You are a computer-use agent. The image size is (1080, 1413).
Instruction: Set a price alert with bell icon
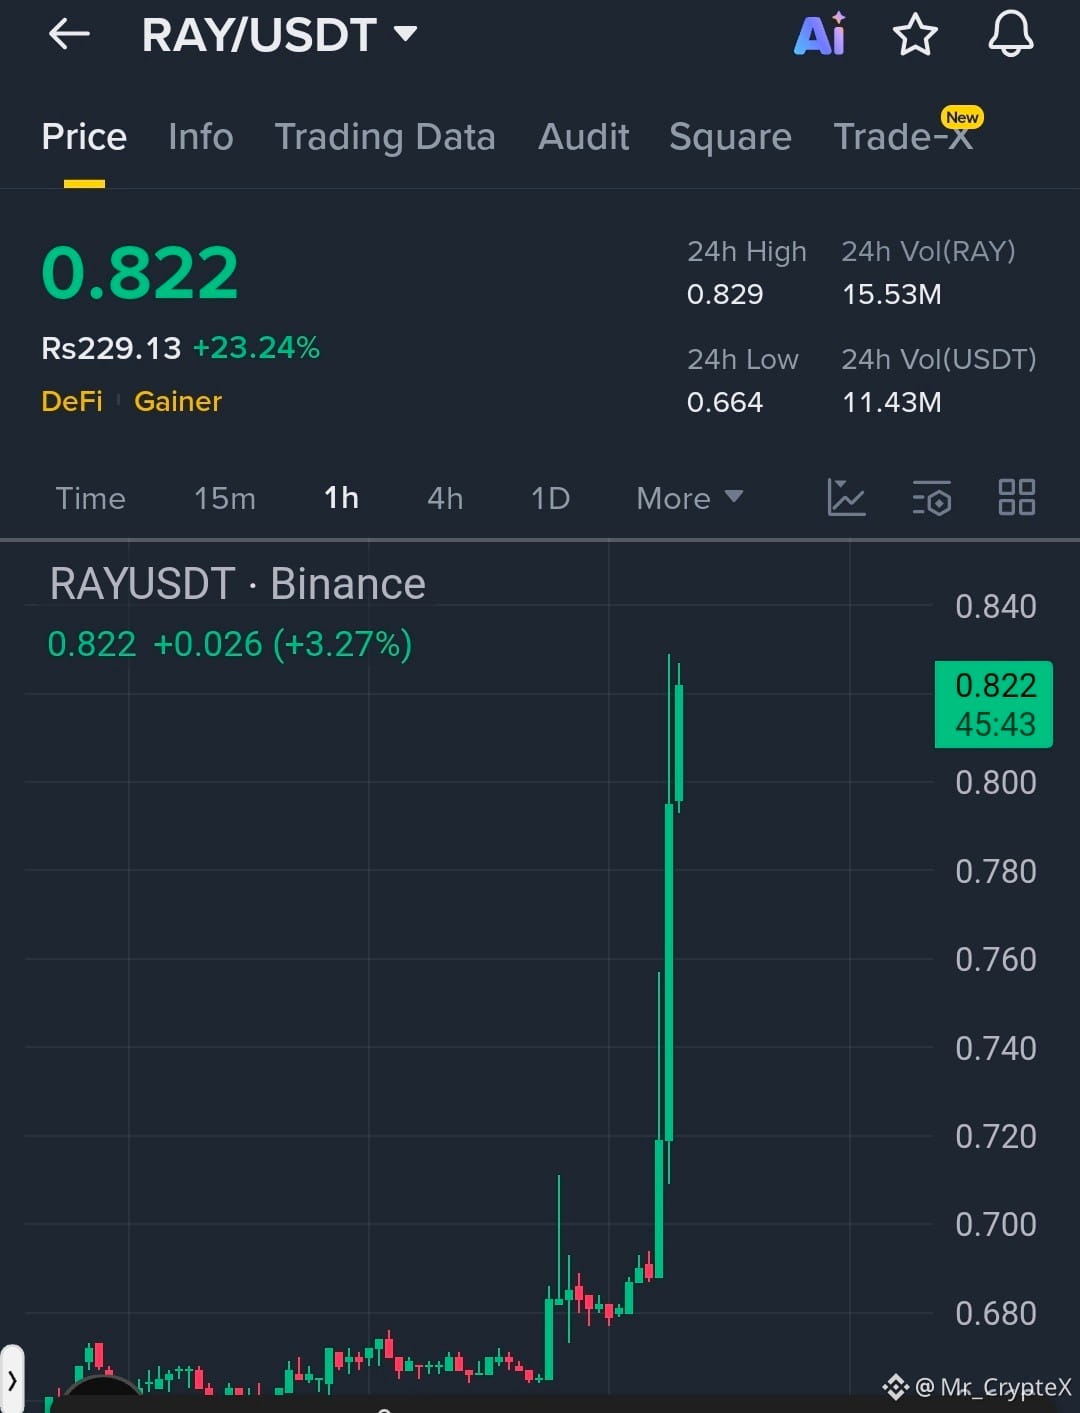tap(1011, 35)
